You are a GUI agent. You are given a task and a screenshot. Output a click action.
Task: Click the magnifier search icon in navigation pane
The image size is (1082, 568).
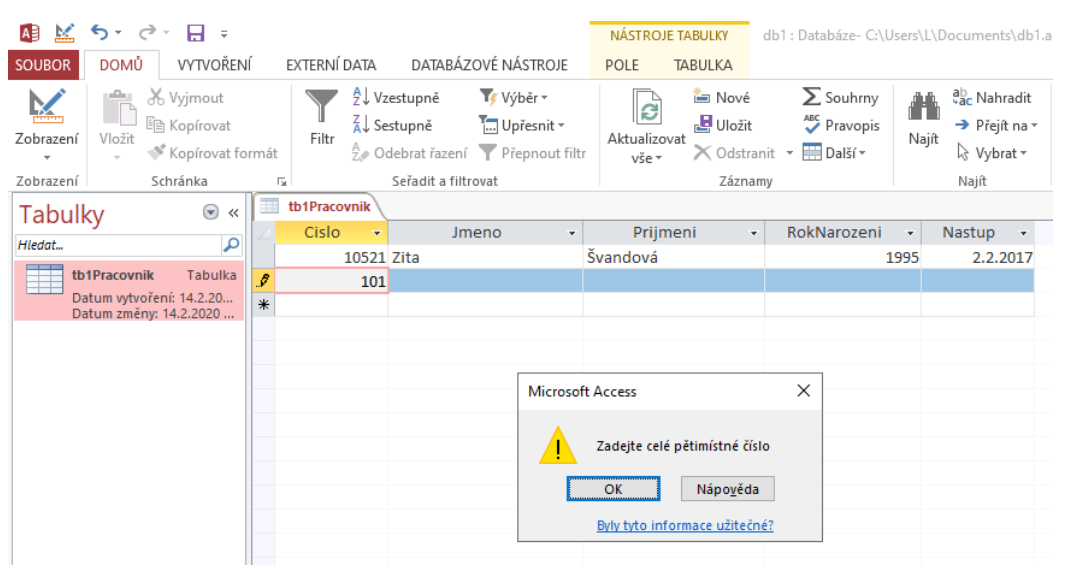point(232,245)
